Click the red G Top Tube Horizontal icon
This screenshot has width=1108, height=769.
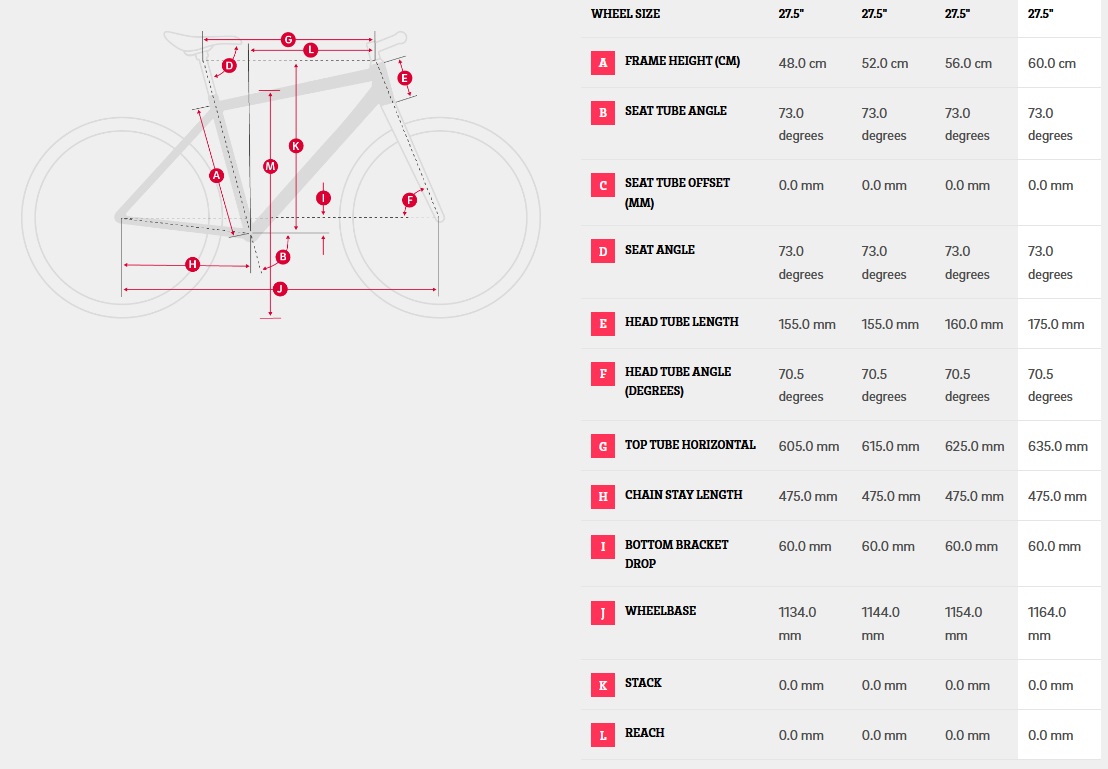603,446
